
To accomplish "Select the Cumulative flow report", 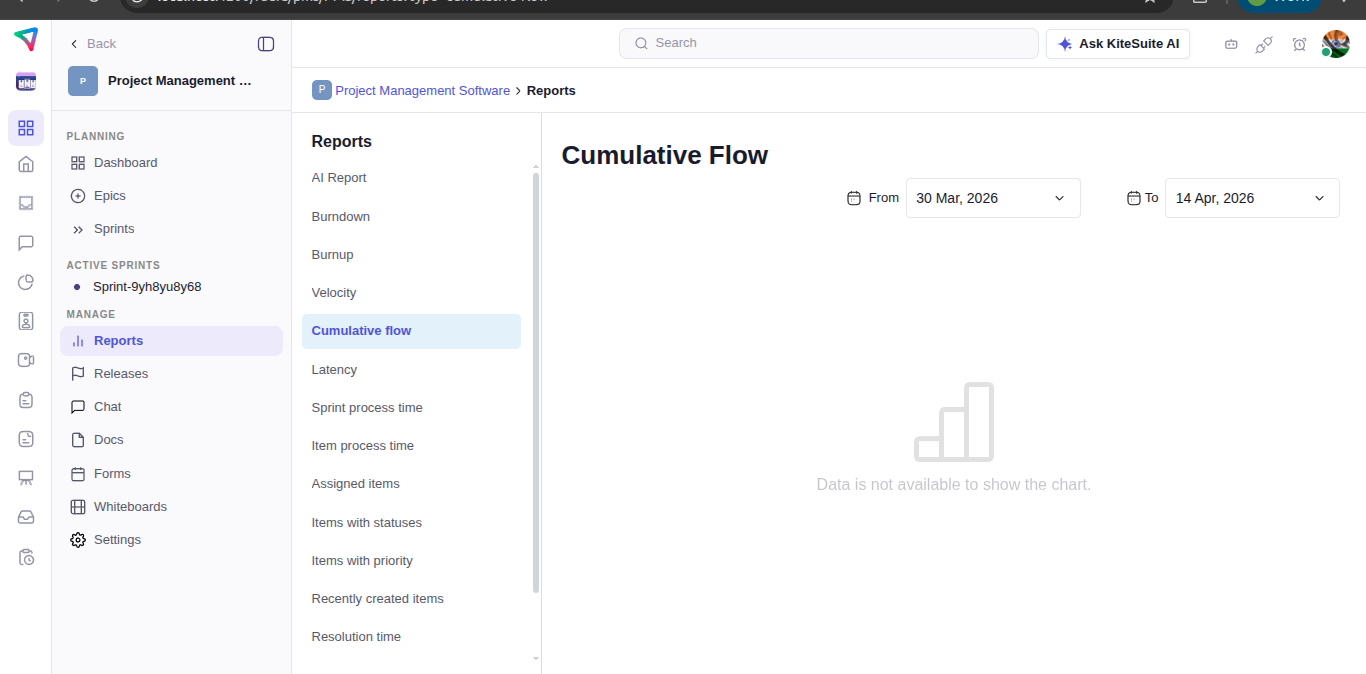I will pyautogui.click(x=411, y=331).
